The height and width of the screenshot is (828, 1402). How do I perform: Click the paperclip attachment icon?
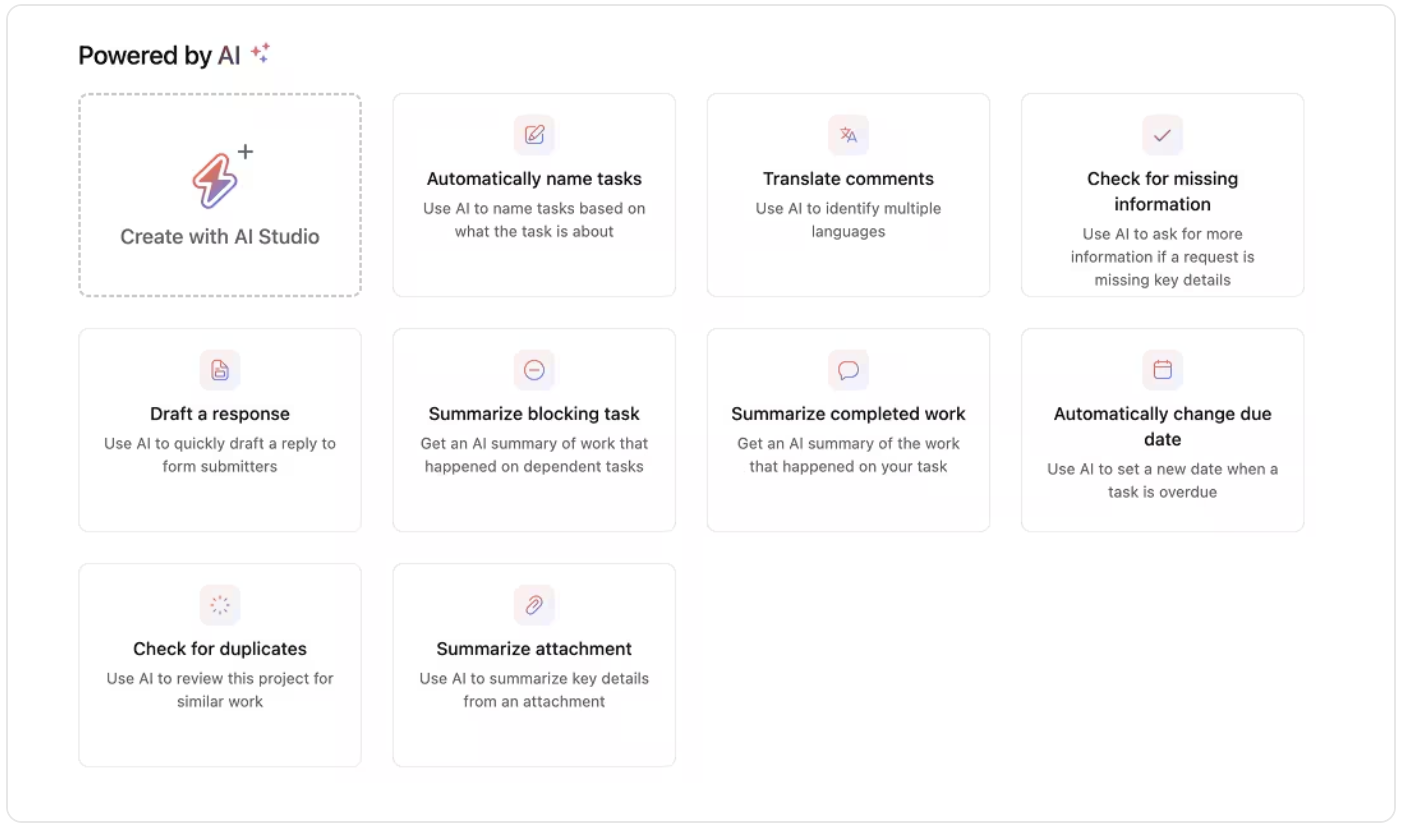point(534,605)
